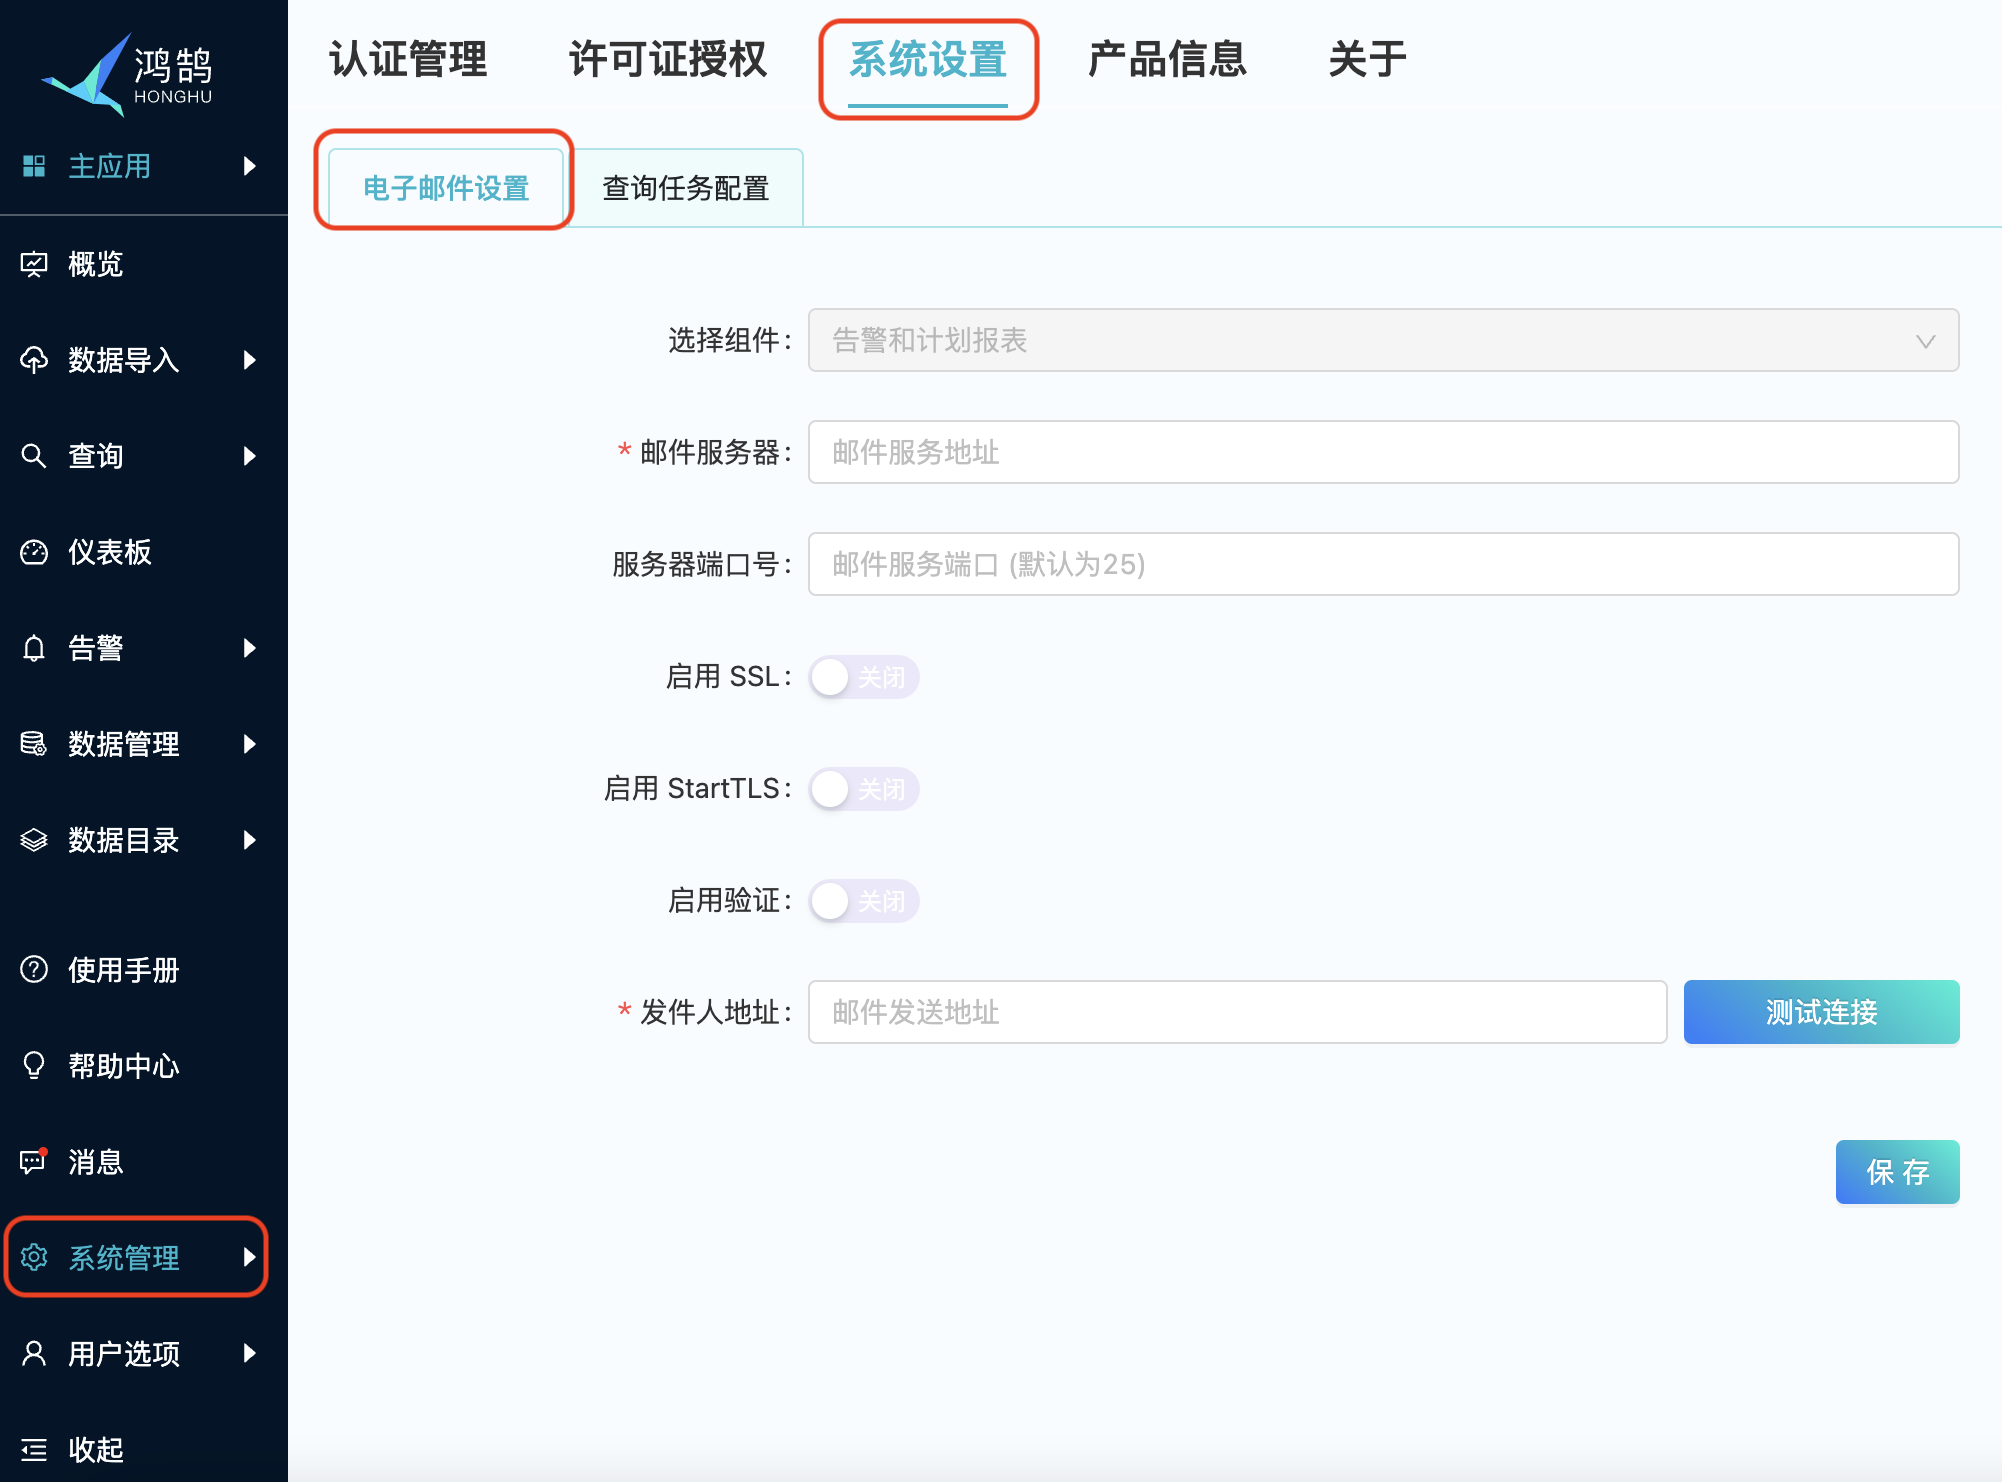2002x1482 pixels.
Task: Expand the 数据导入 submenu arrow
Action: [250, 360]
